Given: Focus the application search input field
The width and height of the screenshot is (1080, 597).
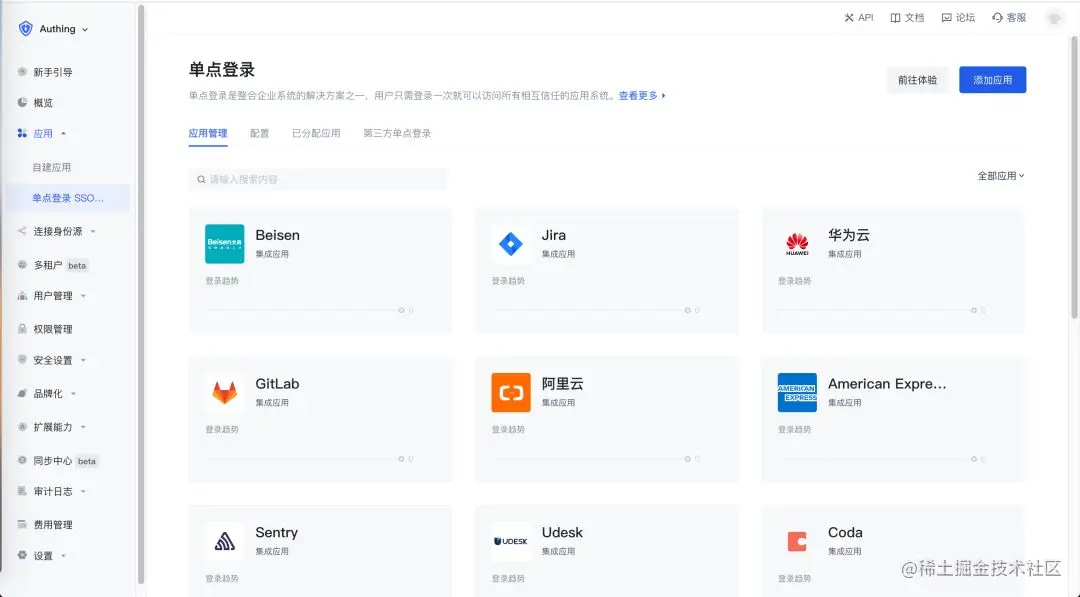Looking at the screenshot, I should coord(318,179).
